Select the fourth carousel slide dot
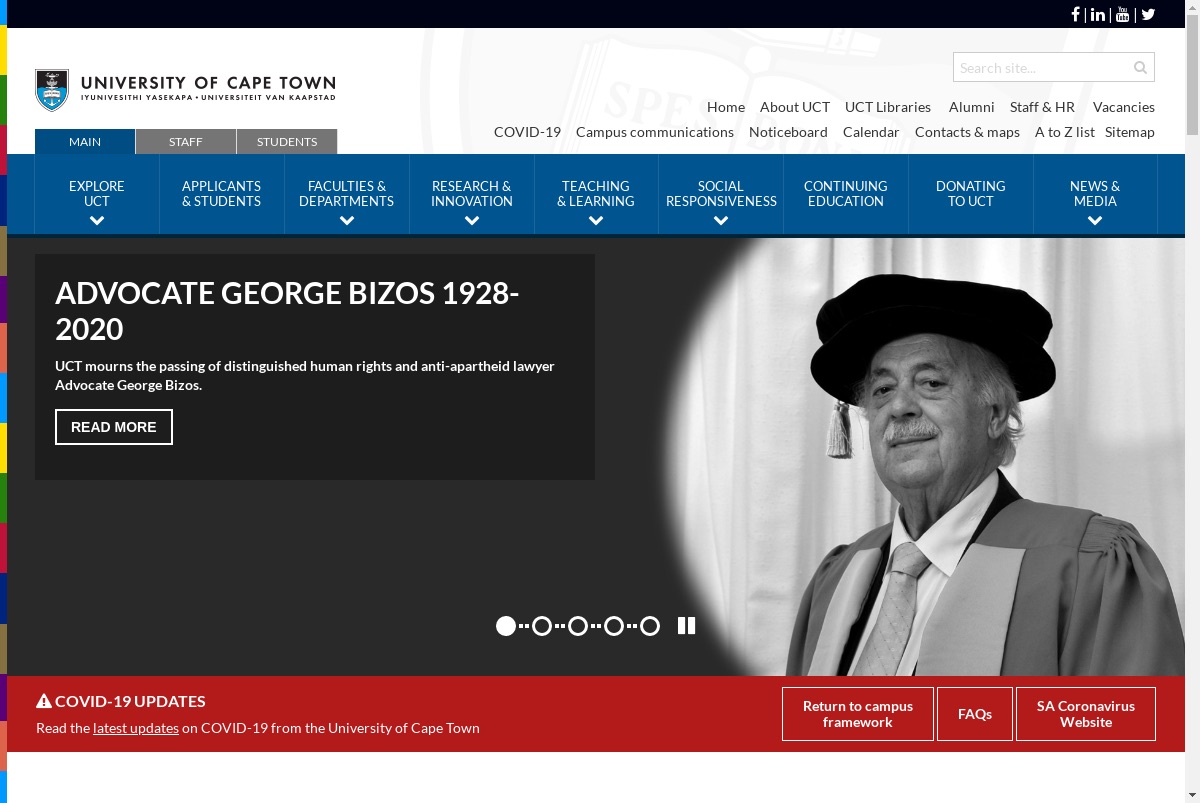The image size is (1200, 803). pyautogui.click(x=614, y=626)
